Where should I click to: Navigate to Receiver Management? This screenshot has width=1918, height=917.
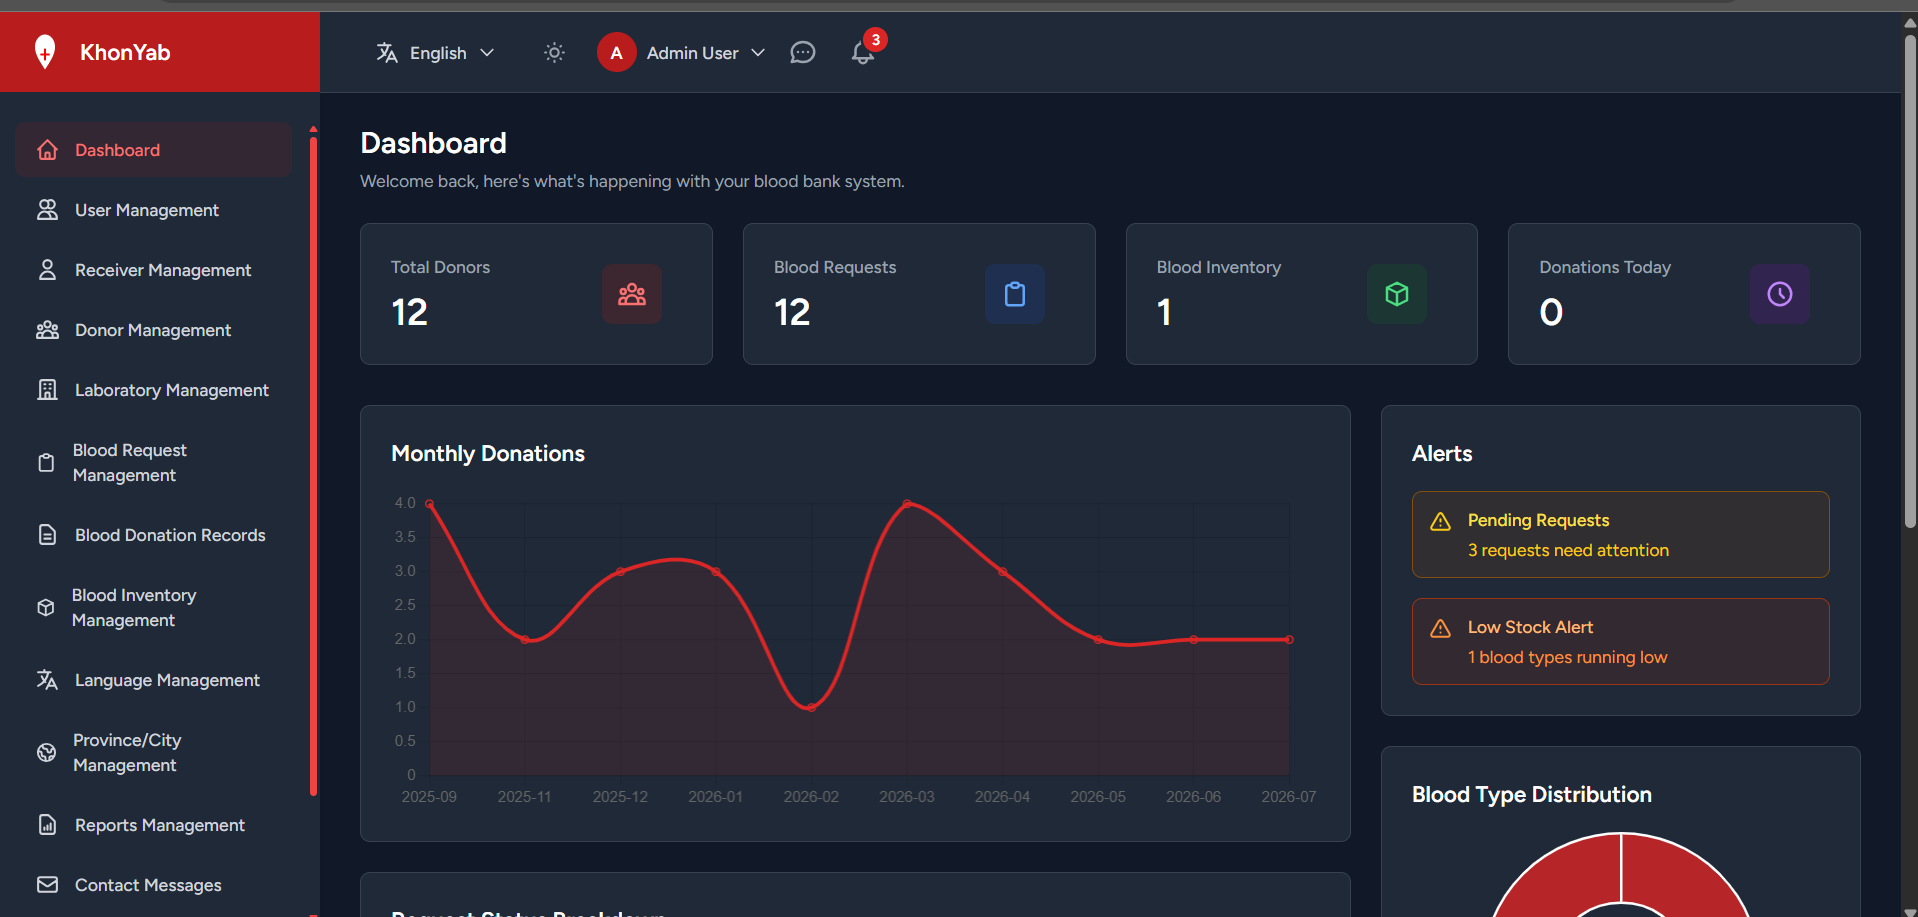tap(154, 270)
